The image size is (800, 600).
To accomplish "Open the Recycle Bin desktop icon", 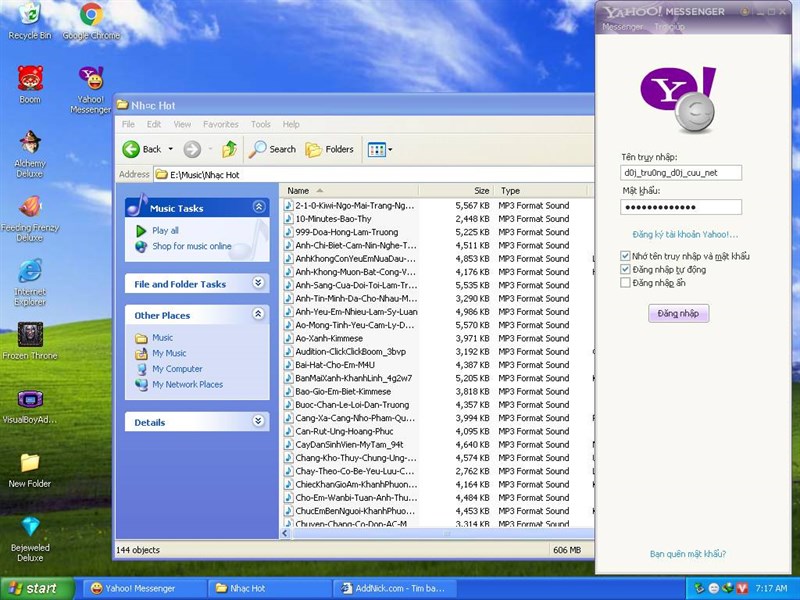I will (x=30, y=20).
